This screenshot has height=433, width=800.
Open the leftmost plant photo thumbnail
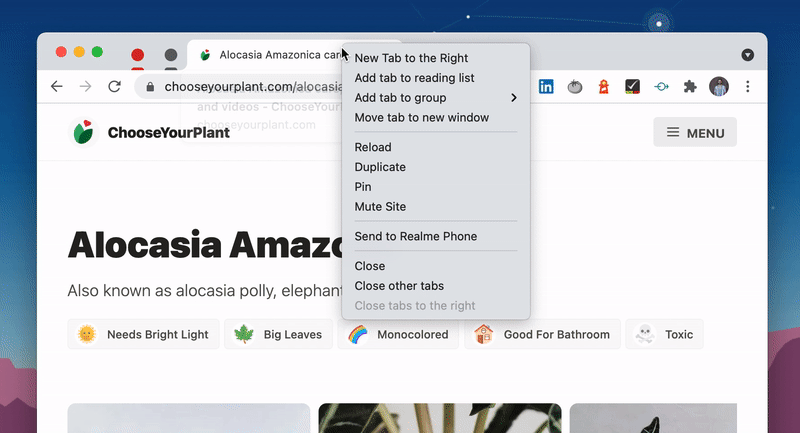[x=189, y=418]
